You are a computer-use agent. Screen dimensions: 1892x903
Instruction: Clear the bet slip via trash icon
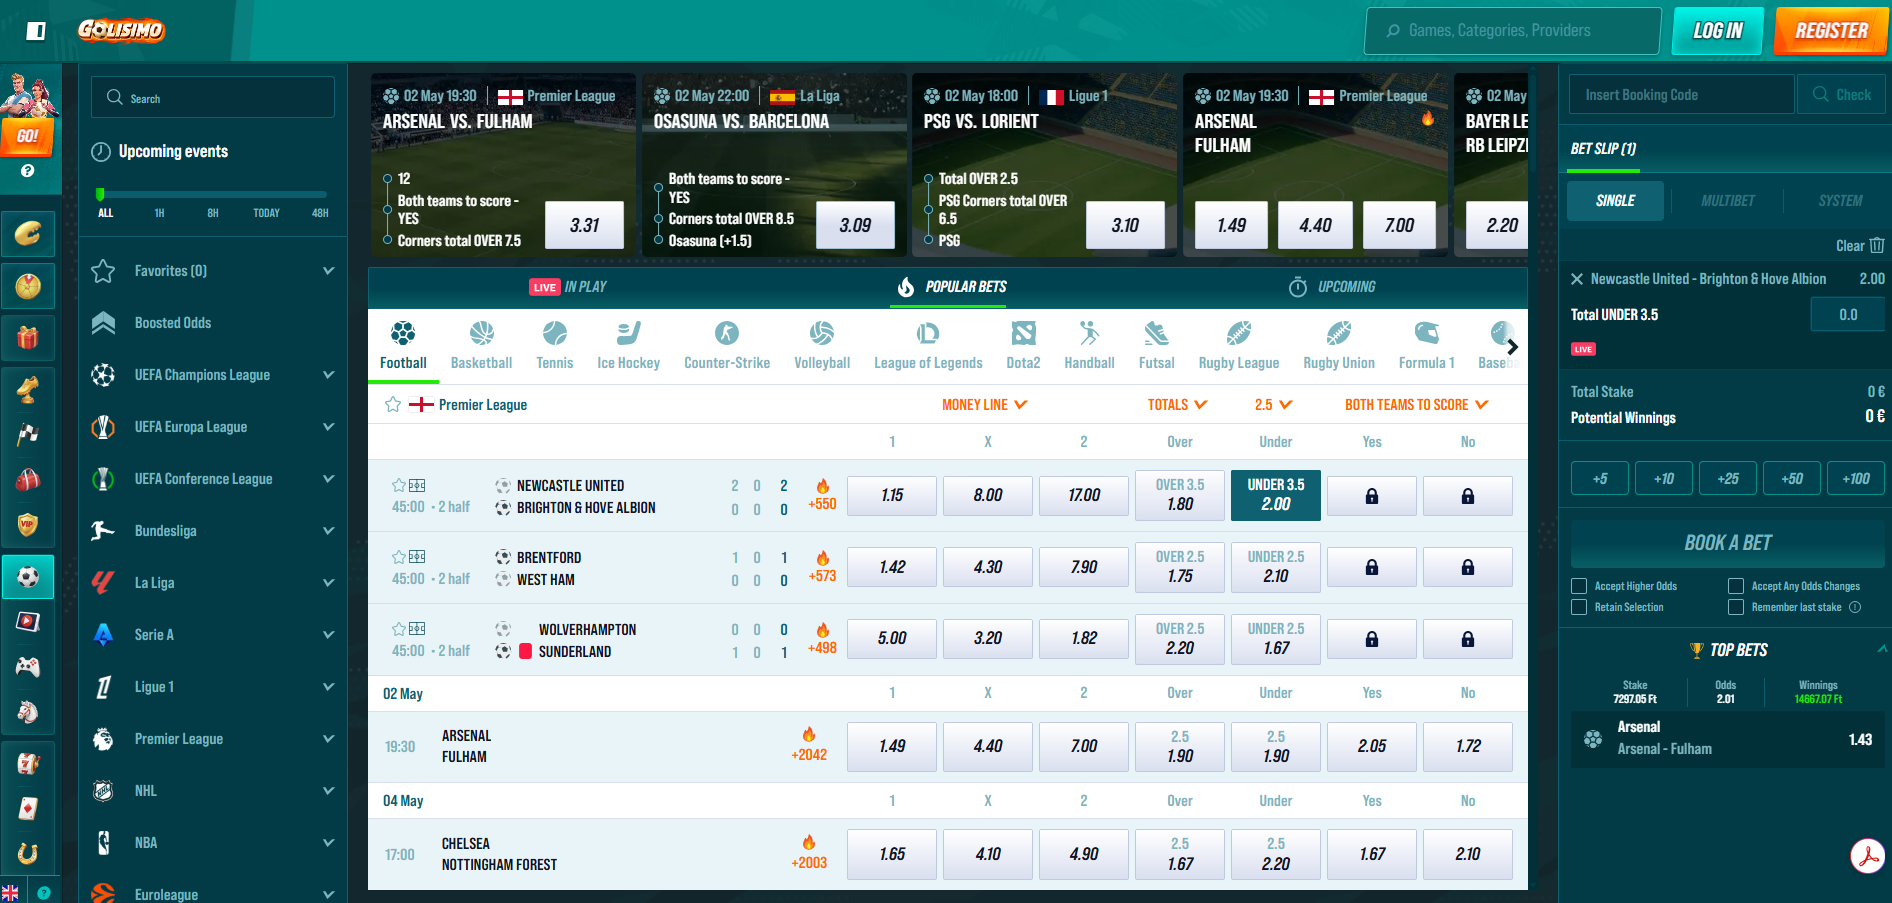[x=1877, y=245]
